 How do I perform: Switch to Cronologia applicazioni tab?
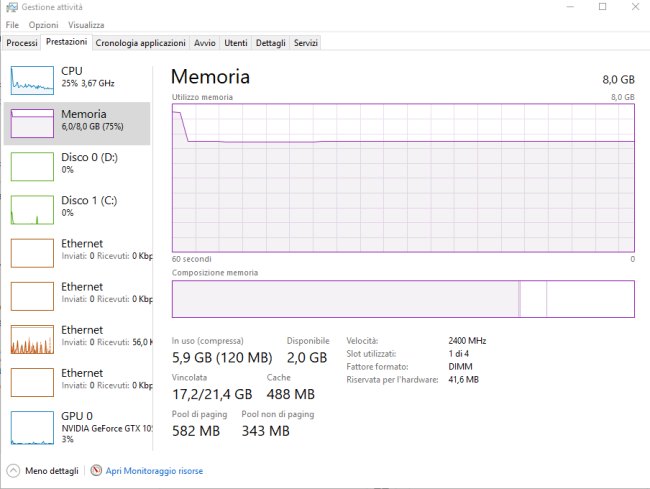141,43
